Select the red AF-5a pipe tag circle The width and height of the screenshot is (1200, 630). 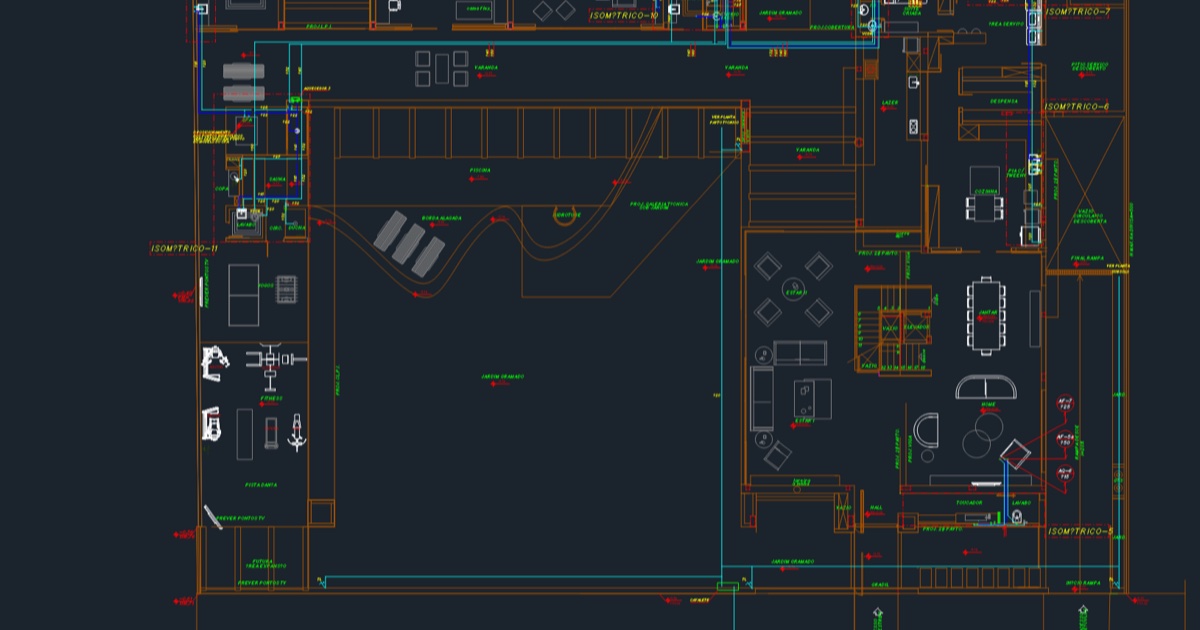click(x=1065, y=438)
